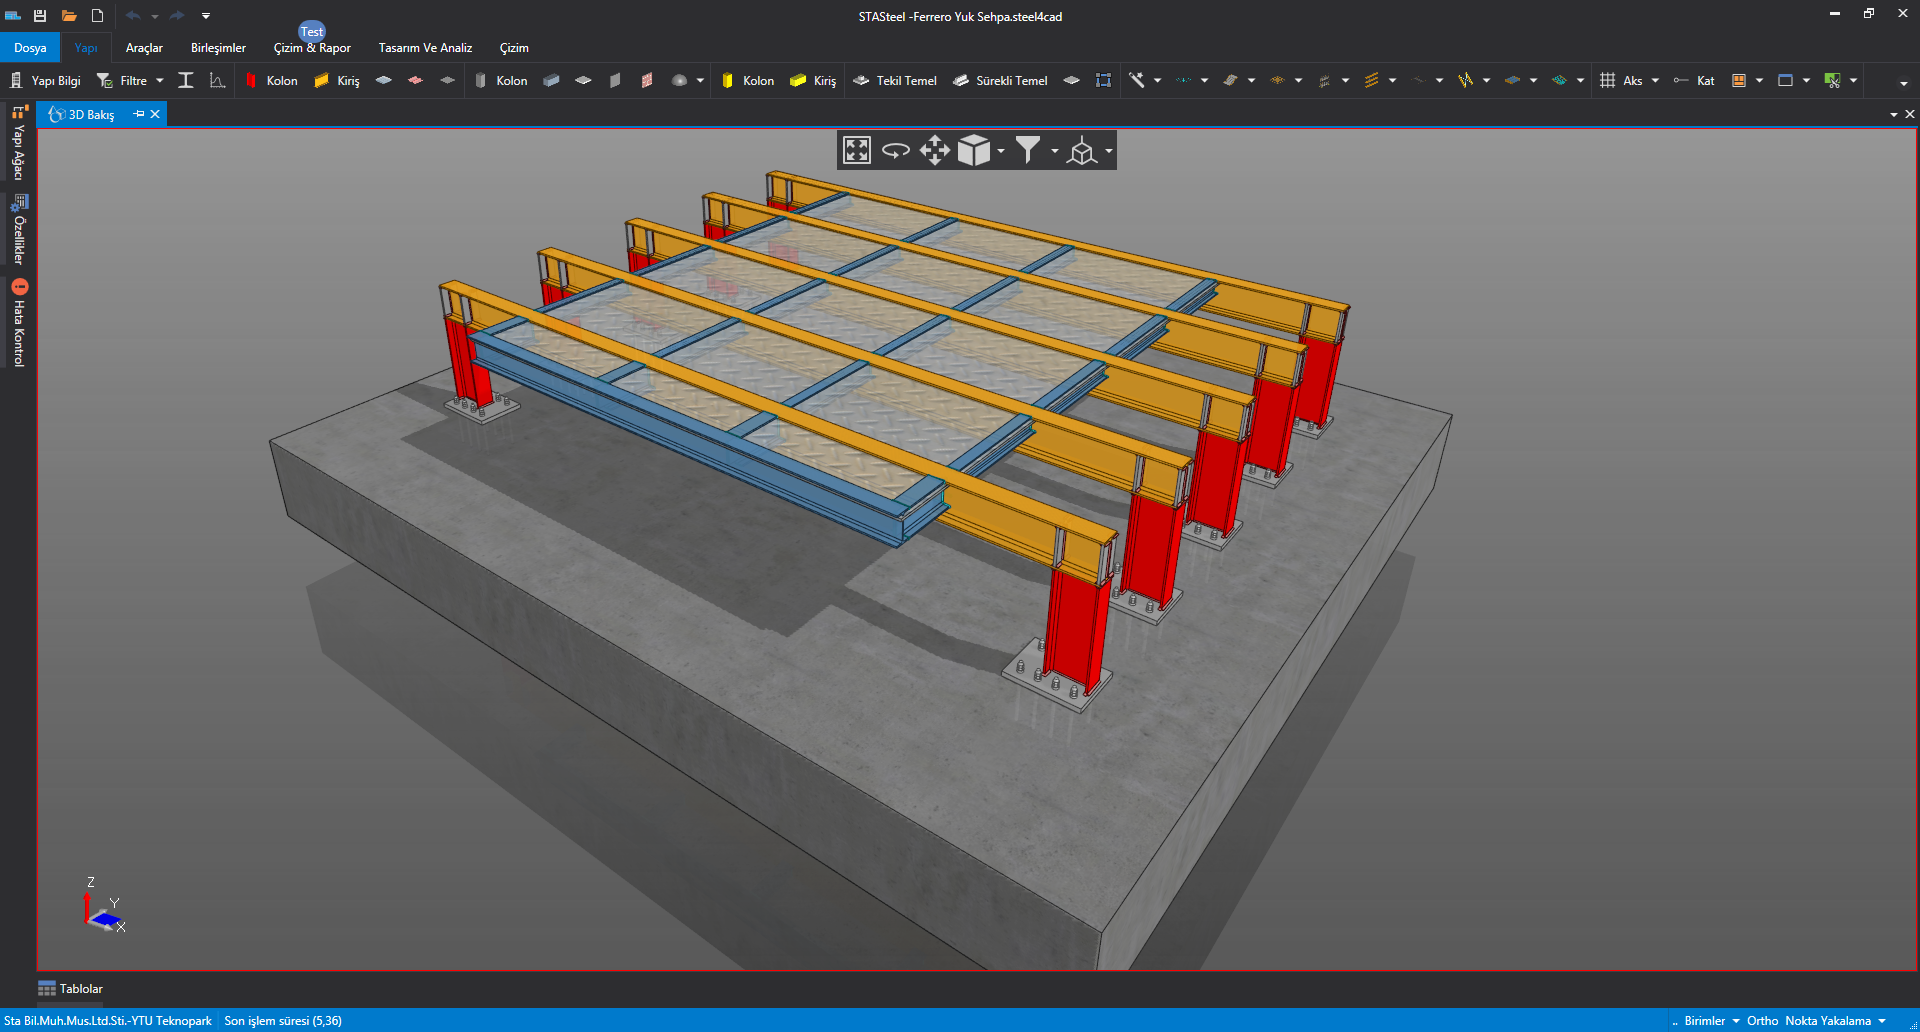1920x1032 pixels.
Task: Click the red Kolon steel column tool
Action: (x=272, y=81)
